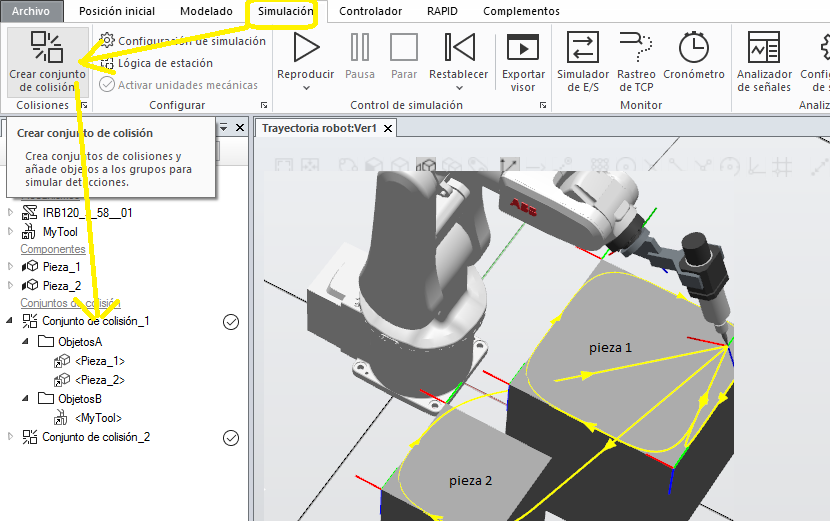Image resolution: width=830 pixels, height=521 pixels.
Task: Open the Exportar visor tool
Action: click(523, 48)
